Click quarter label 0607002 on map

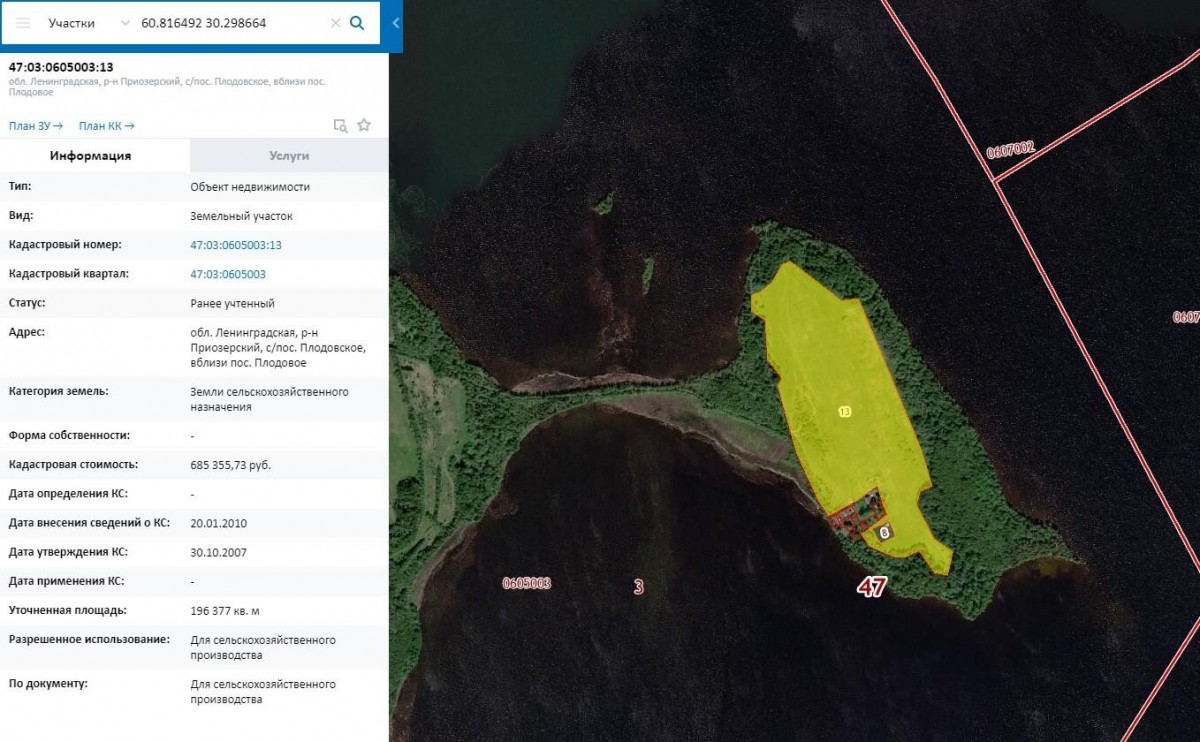point(1010,150)
